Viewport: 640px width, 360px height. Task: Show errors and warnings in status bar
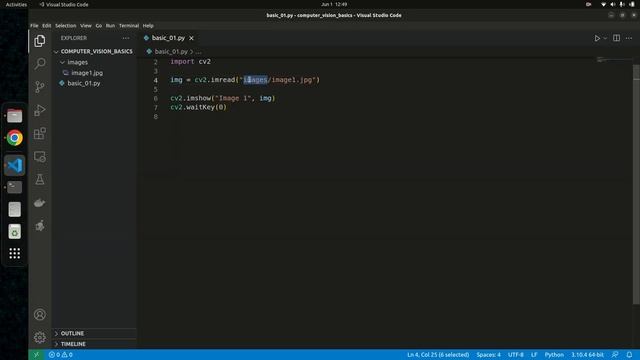(60, 355)
